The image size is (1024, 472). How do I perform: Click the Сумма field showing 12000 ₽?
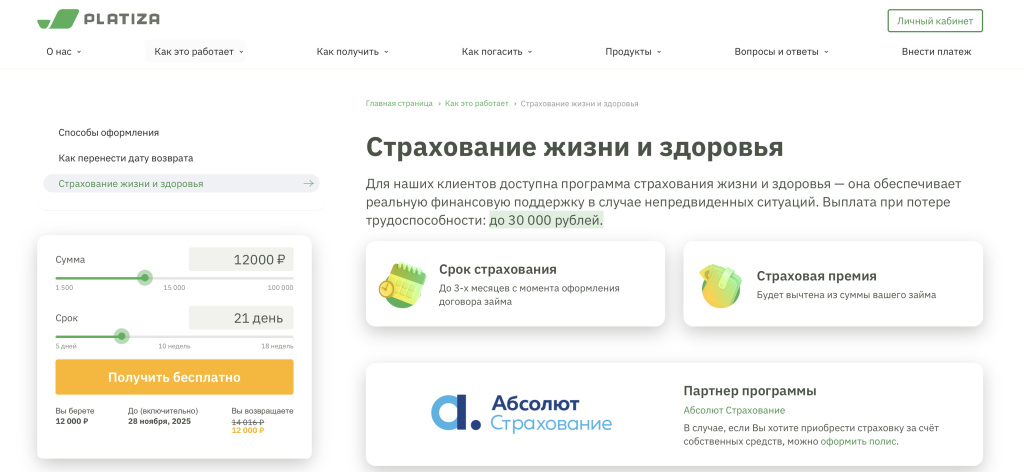pyautogui.click(x=241, y=259)
